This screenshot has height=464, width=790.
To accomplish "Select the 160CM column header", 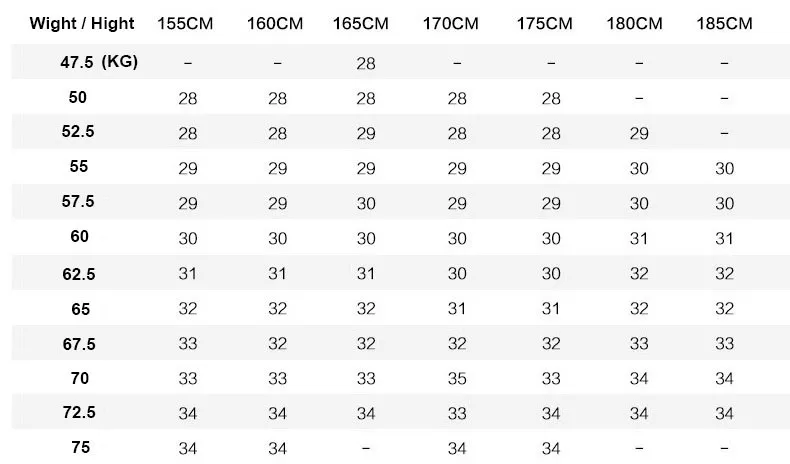I will (275, 24).
